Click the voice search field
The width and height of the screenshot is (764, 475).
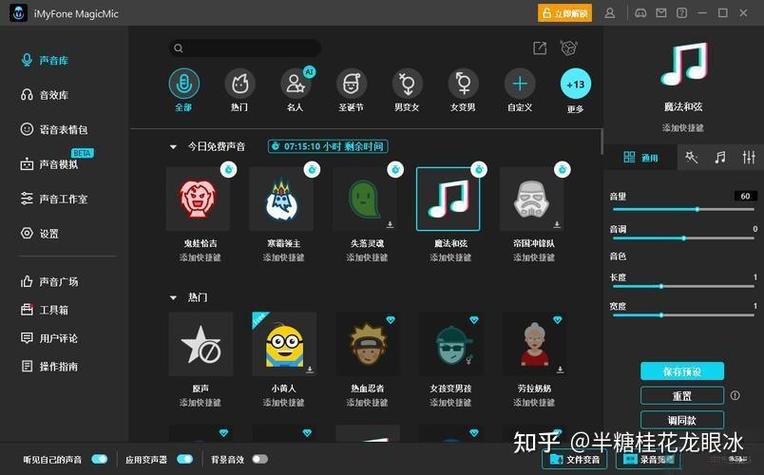[x=245, y=48]
